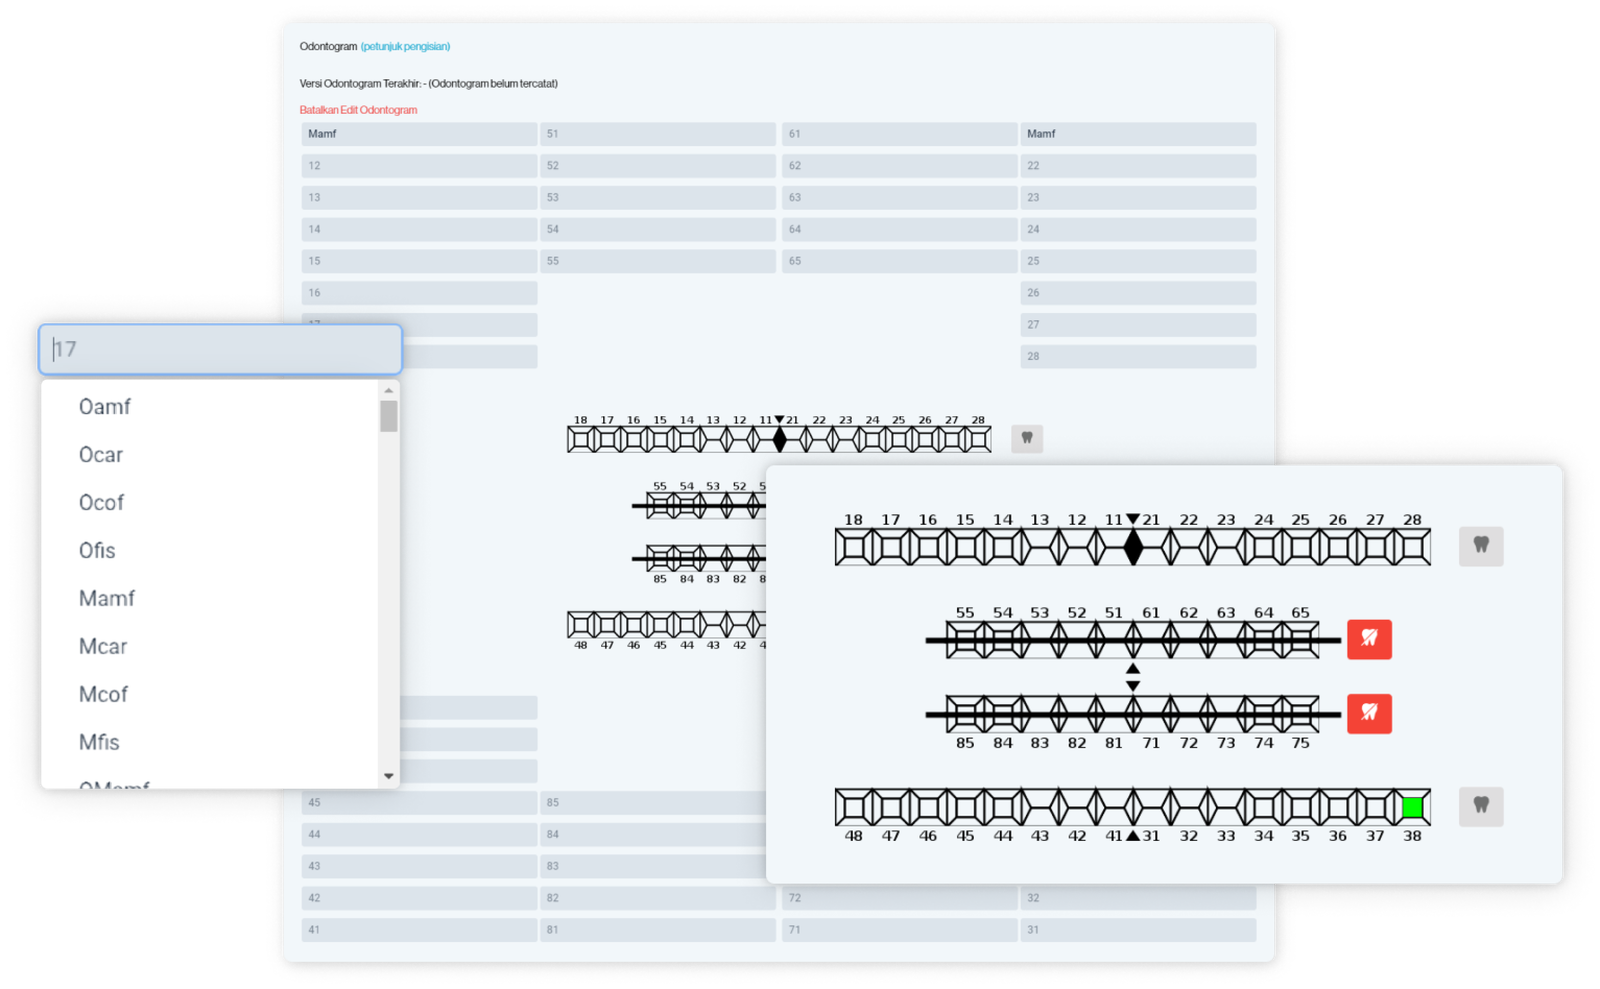Click tooth 48 diagram in enlarged panel
The image size is (1600, 989).
(853, 807)
